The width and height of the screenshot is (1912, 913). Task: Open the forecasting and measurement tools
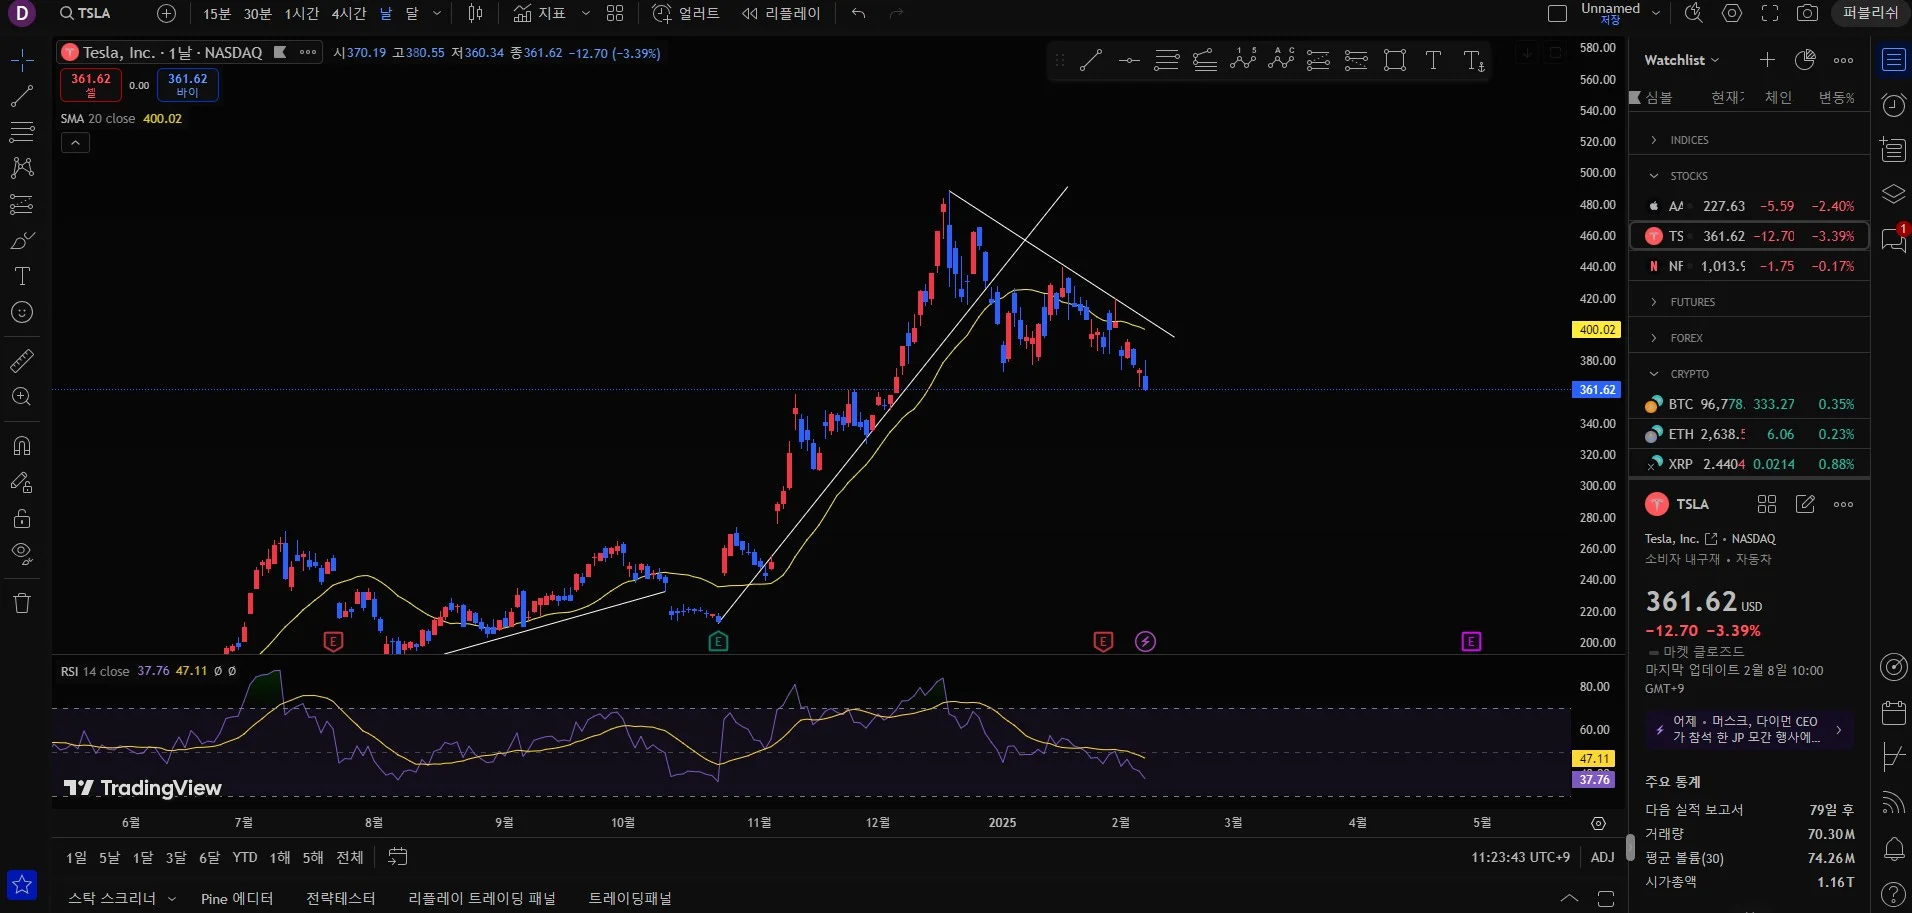click(22, 204)
